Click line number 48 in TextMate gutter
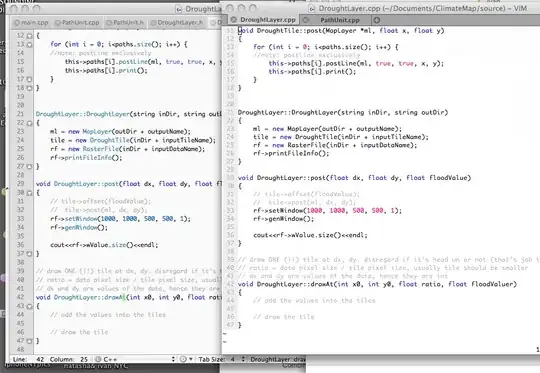The height and width of the screenshot is (373, 540). click(20, 349)
